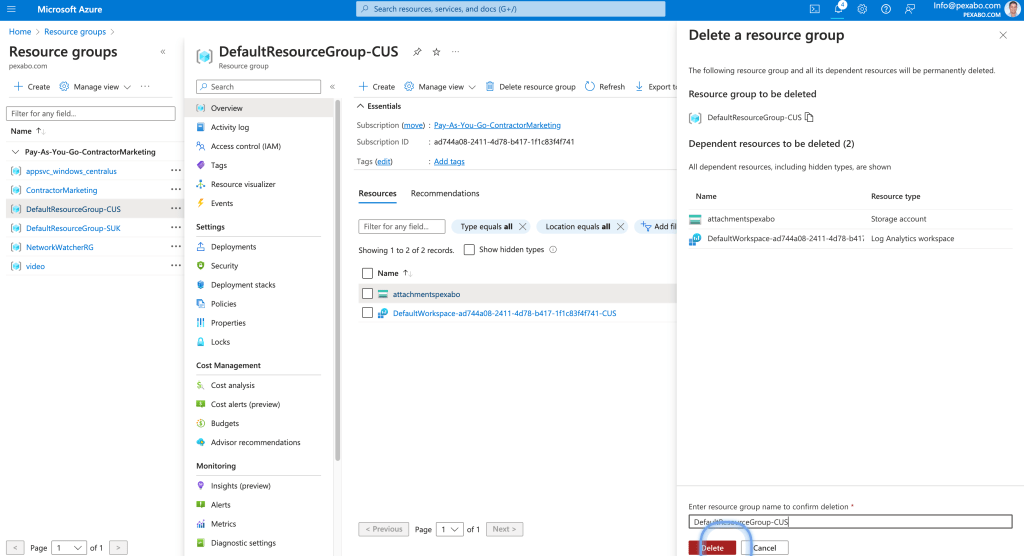Open Access control (IAM) menu item

246,146
